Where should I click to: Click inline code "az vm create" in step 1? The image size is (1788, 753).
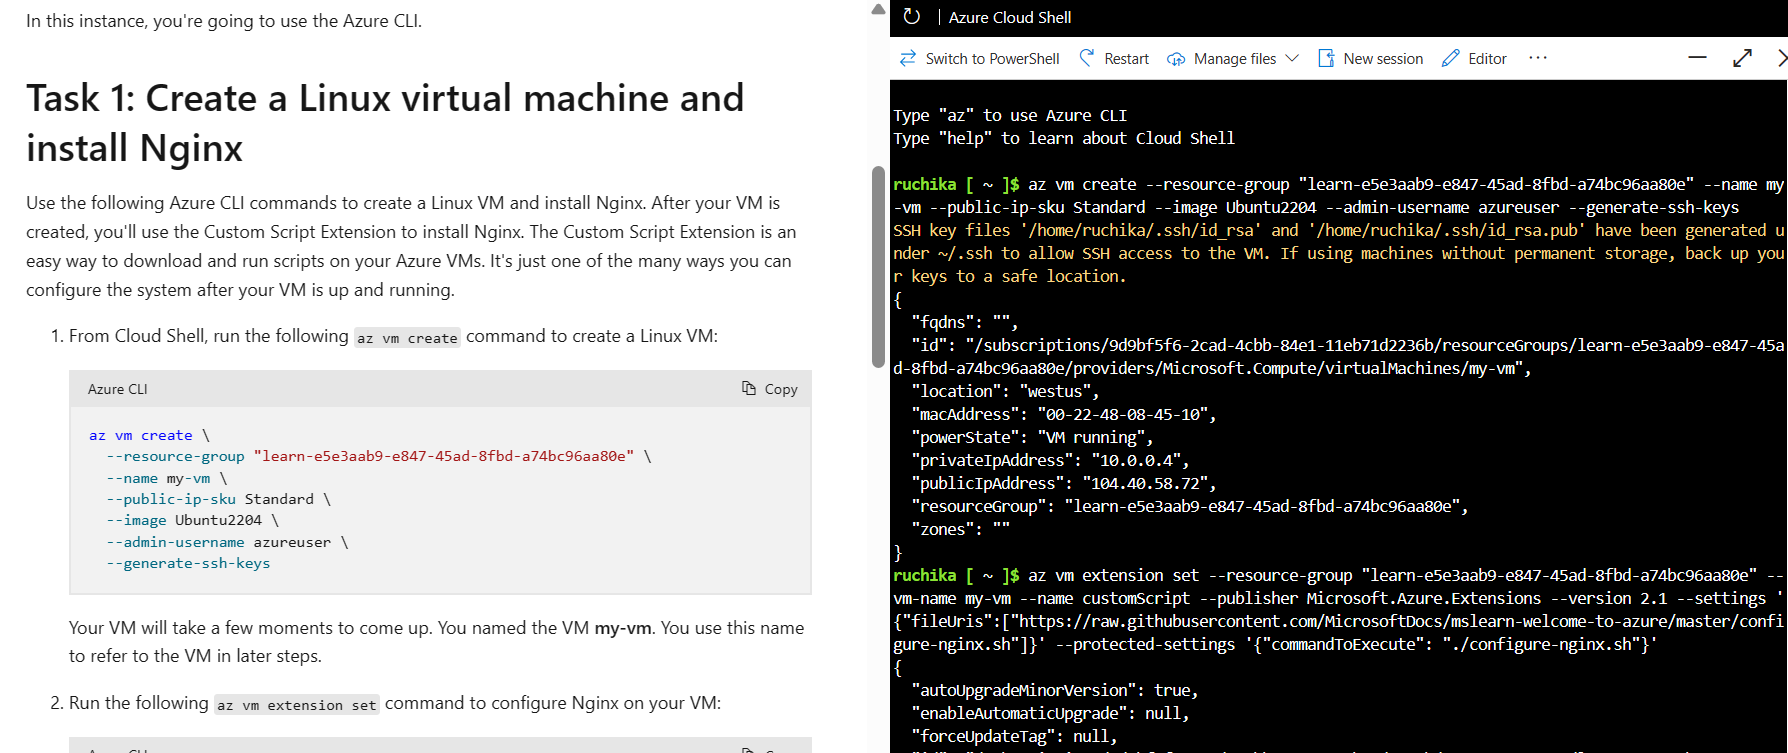pos(407,338)
